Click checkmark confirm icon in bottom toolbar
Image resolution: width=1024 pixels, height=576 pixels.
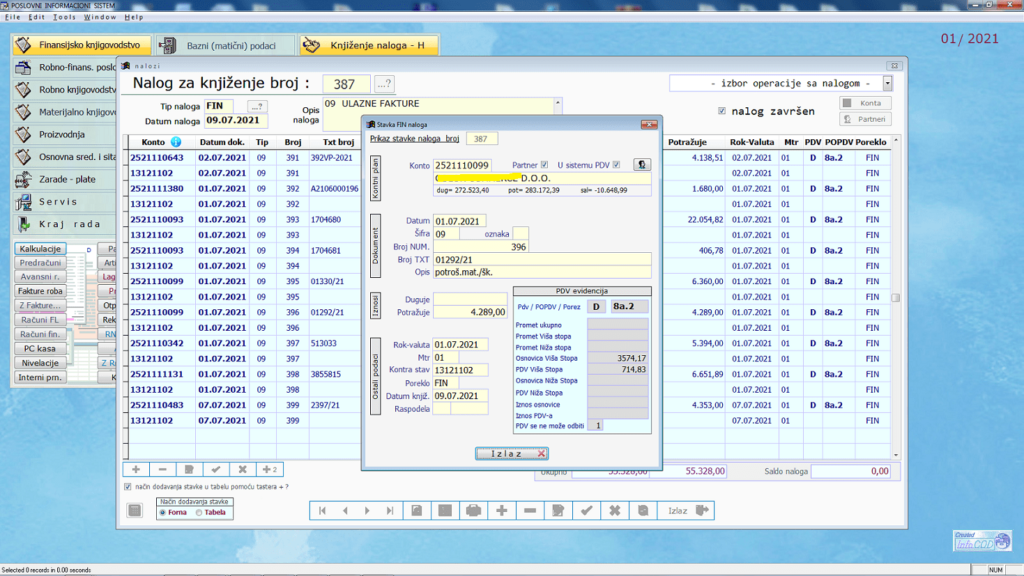coord(586,511)
